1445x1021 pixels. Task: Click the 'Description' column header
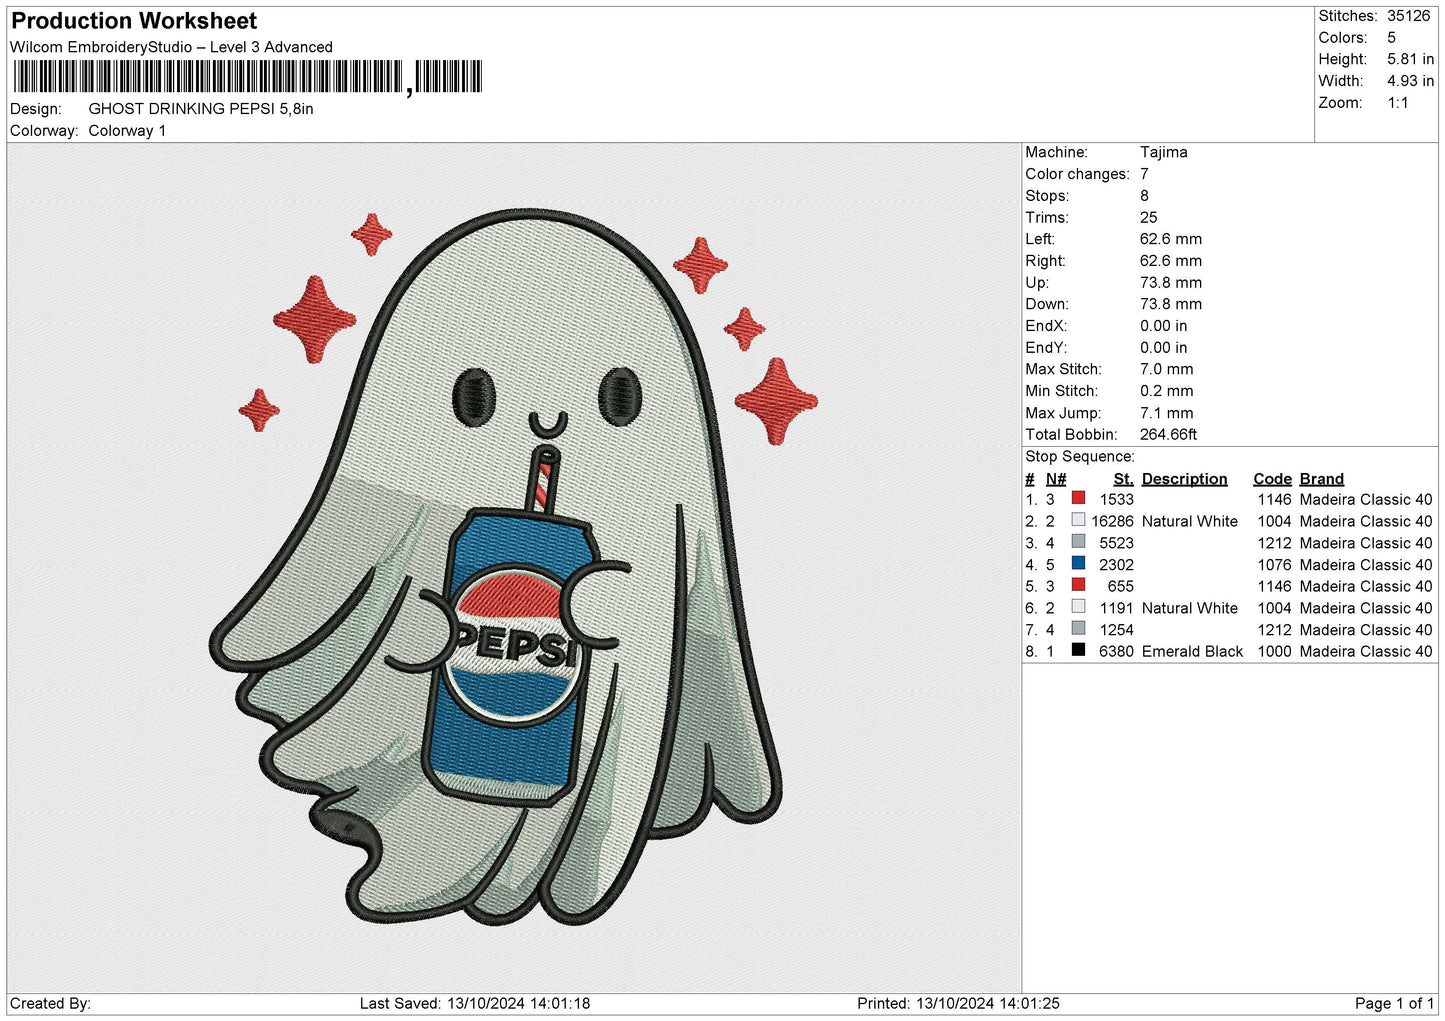1184,479
